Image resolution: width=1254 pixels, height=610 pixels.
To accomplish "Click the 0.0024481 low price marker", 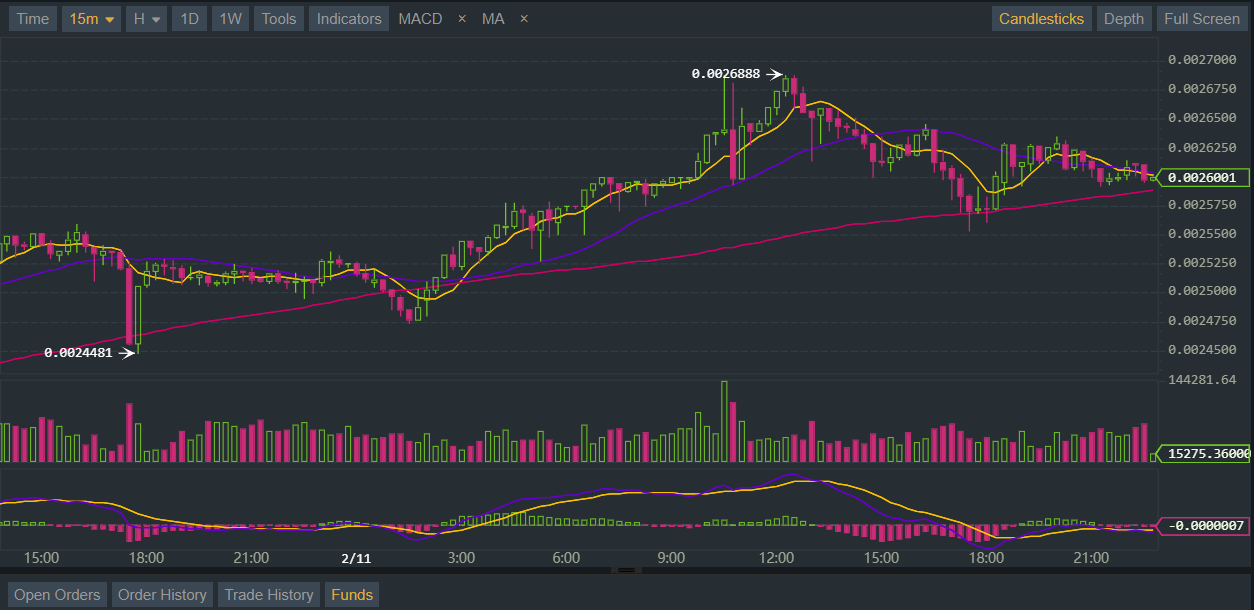I will pos(78,352).
